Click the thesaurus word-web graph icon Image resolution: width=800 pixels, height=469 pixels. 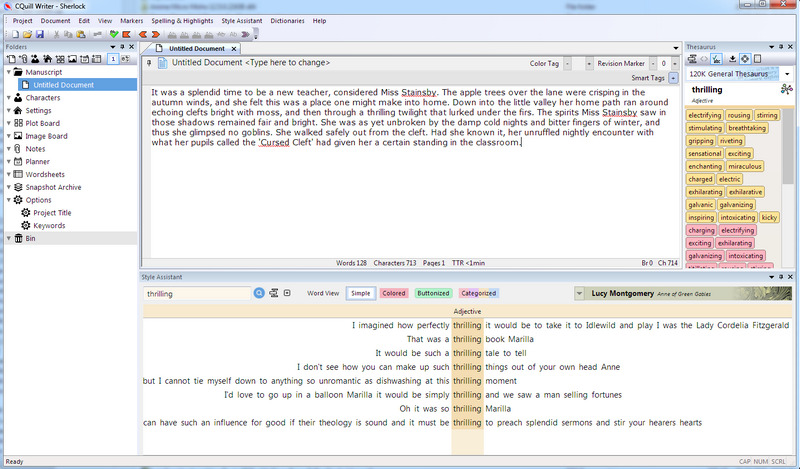point(786,90)
